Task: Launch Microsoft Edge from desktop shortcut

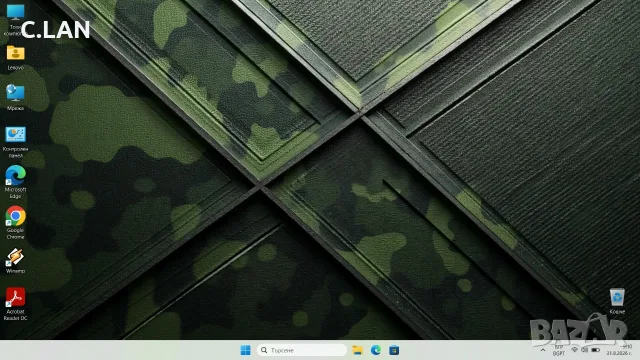Action: pyautogui.click(x=16, y=182)
